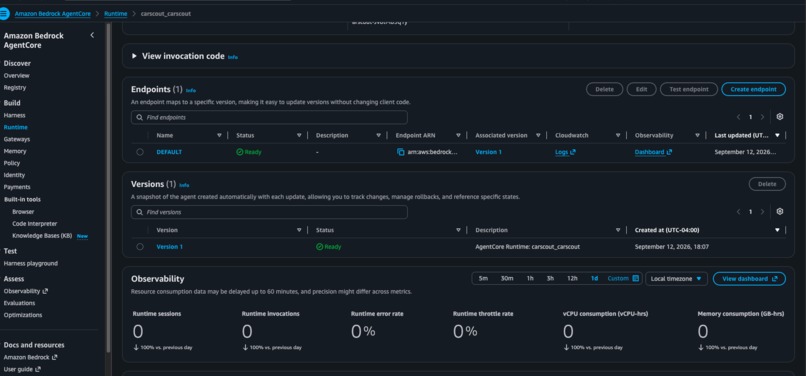806x376 pixels.
Task: Open Name column filter dropdown in Endpoints
Action: (219, 135)
